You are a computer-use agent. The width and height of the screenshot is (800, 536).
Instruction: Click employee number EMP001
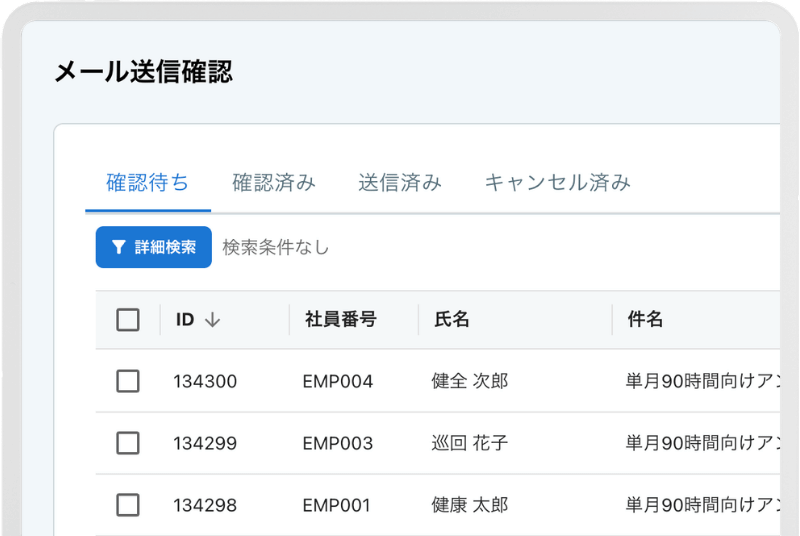click(x=336, y=505)
